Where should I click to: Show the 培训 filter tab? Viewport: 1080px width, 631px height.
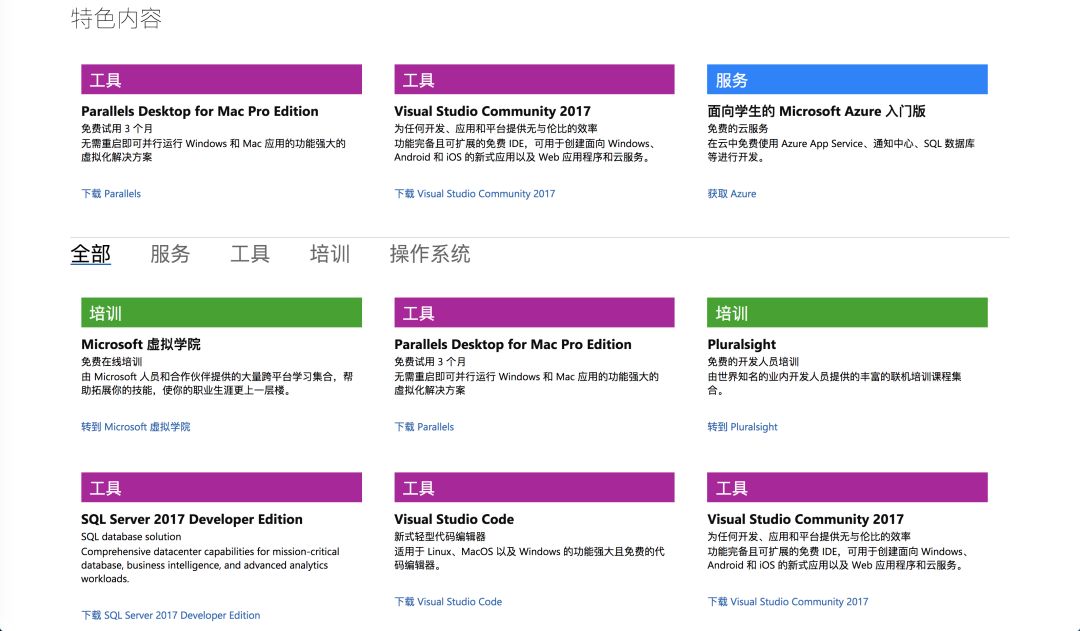pos(330,254)
